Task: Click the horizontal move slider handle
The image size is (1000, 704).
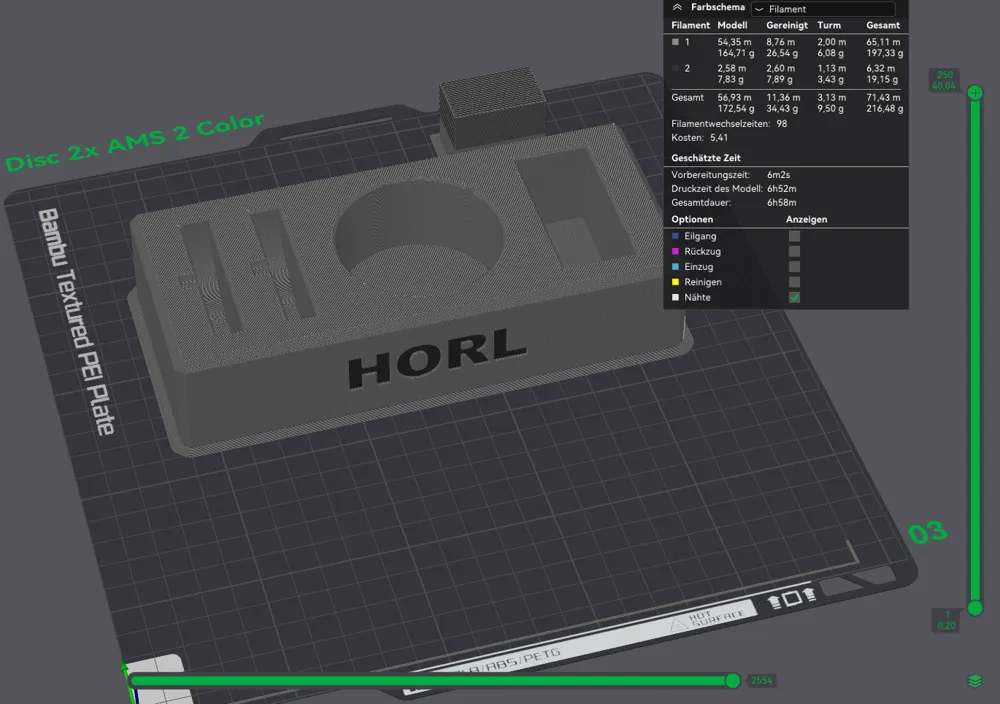Action: 733,681
